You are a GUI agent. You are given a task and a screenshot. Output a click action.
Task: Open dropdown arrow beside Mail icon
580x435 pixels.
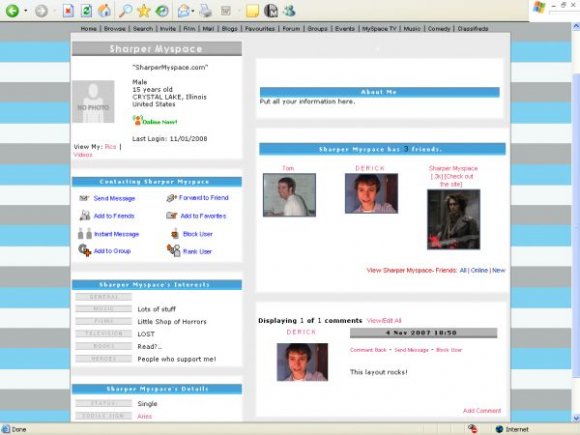pos(193,11)
